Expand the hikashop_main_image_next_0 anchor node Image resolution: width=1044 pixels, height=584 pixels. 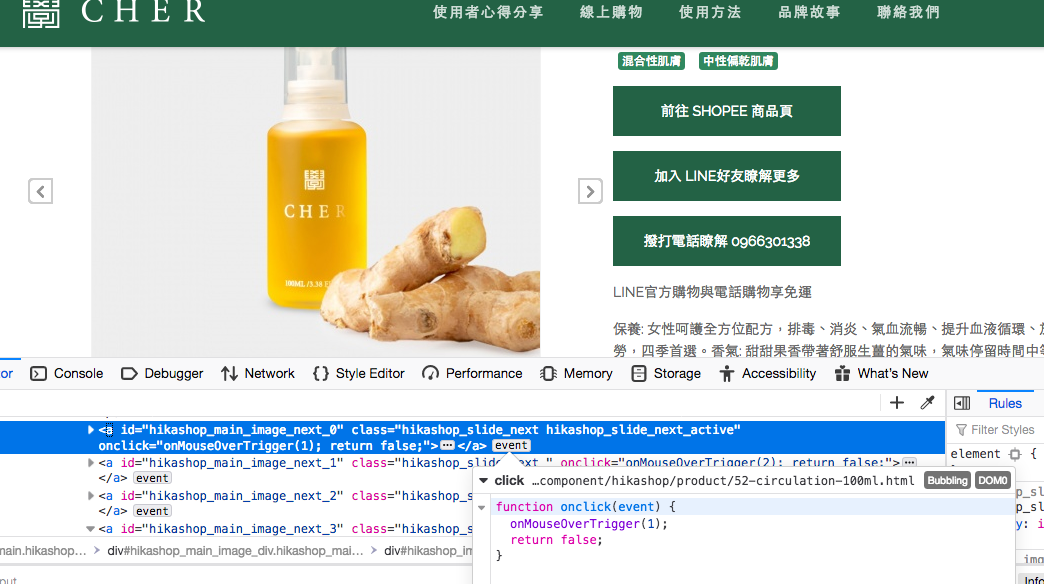[91, 430]
